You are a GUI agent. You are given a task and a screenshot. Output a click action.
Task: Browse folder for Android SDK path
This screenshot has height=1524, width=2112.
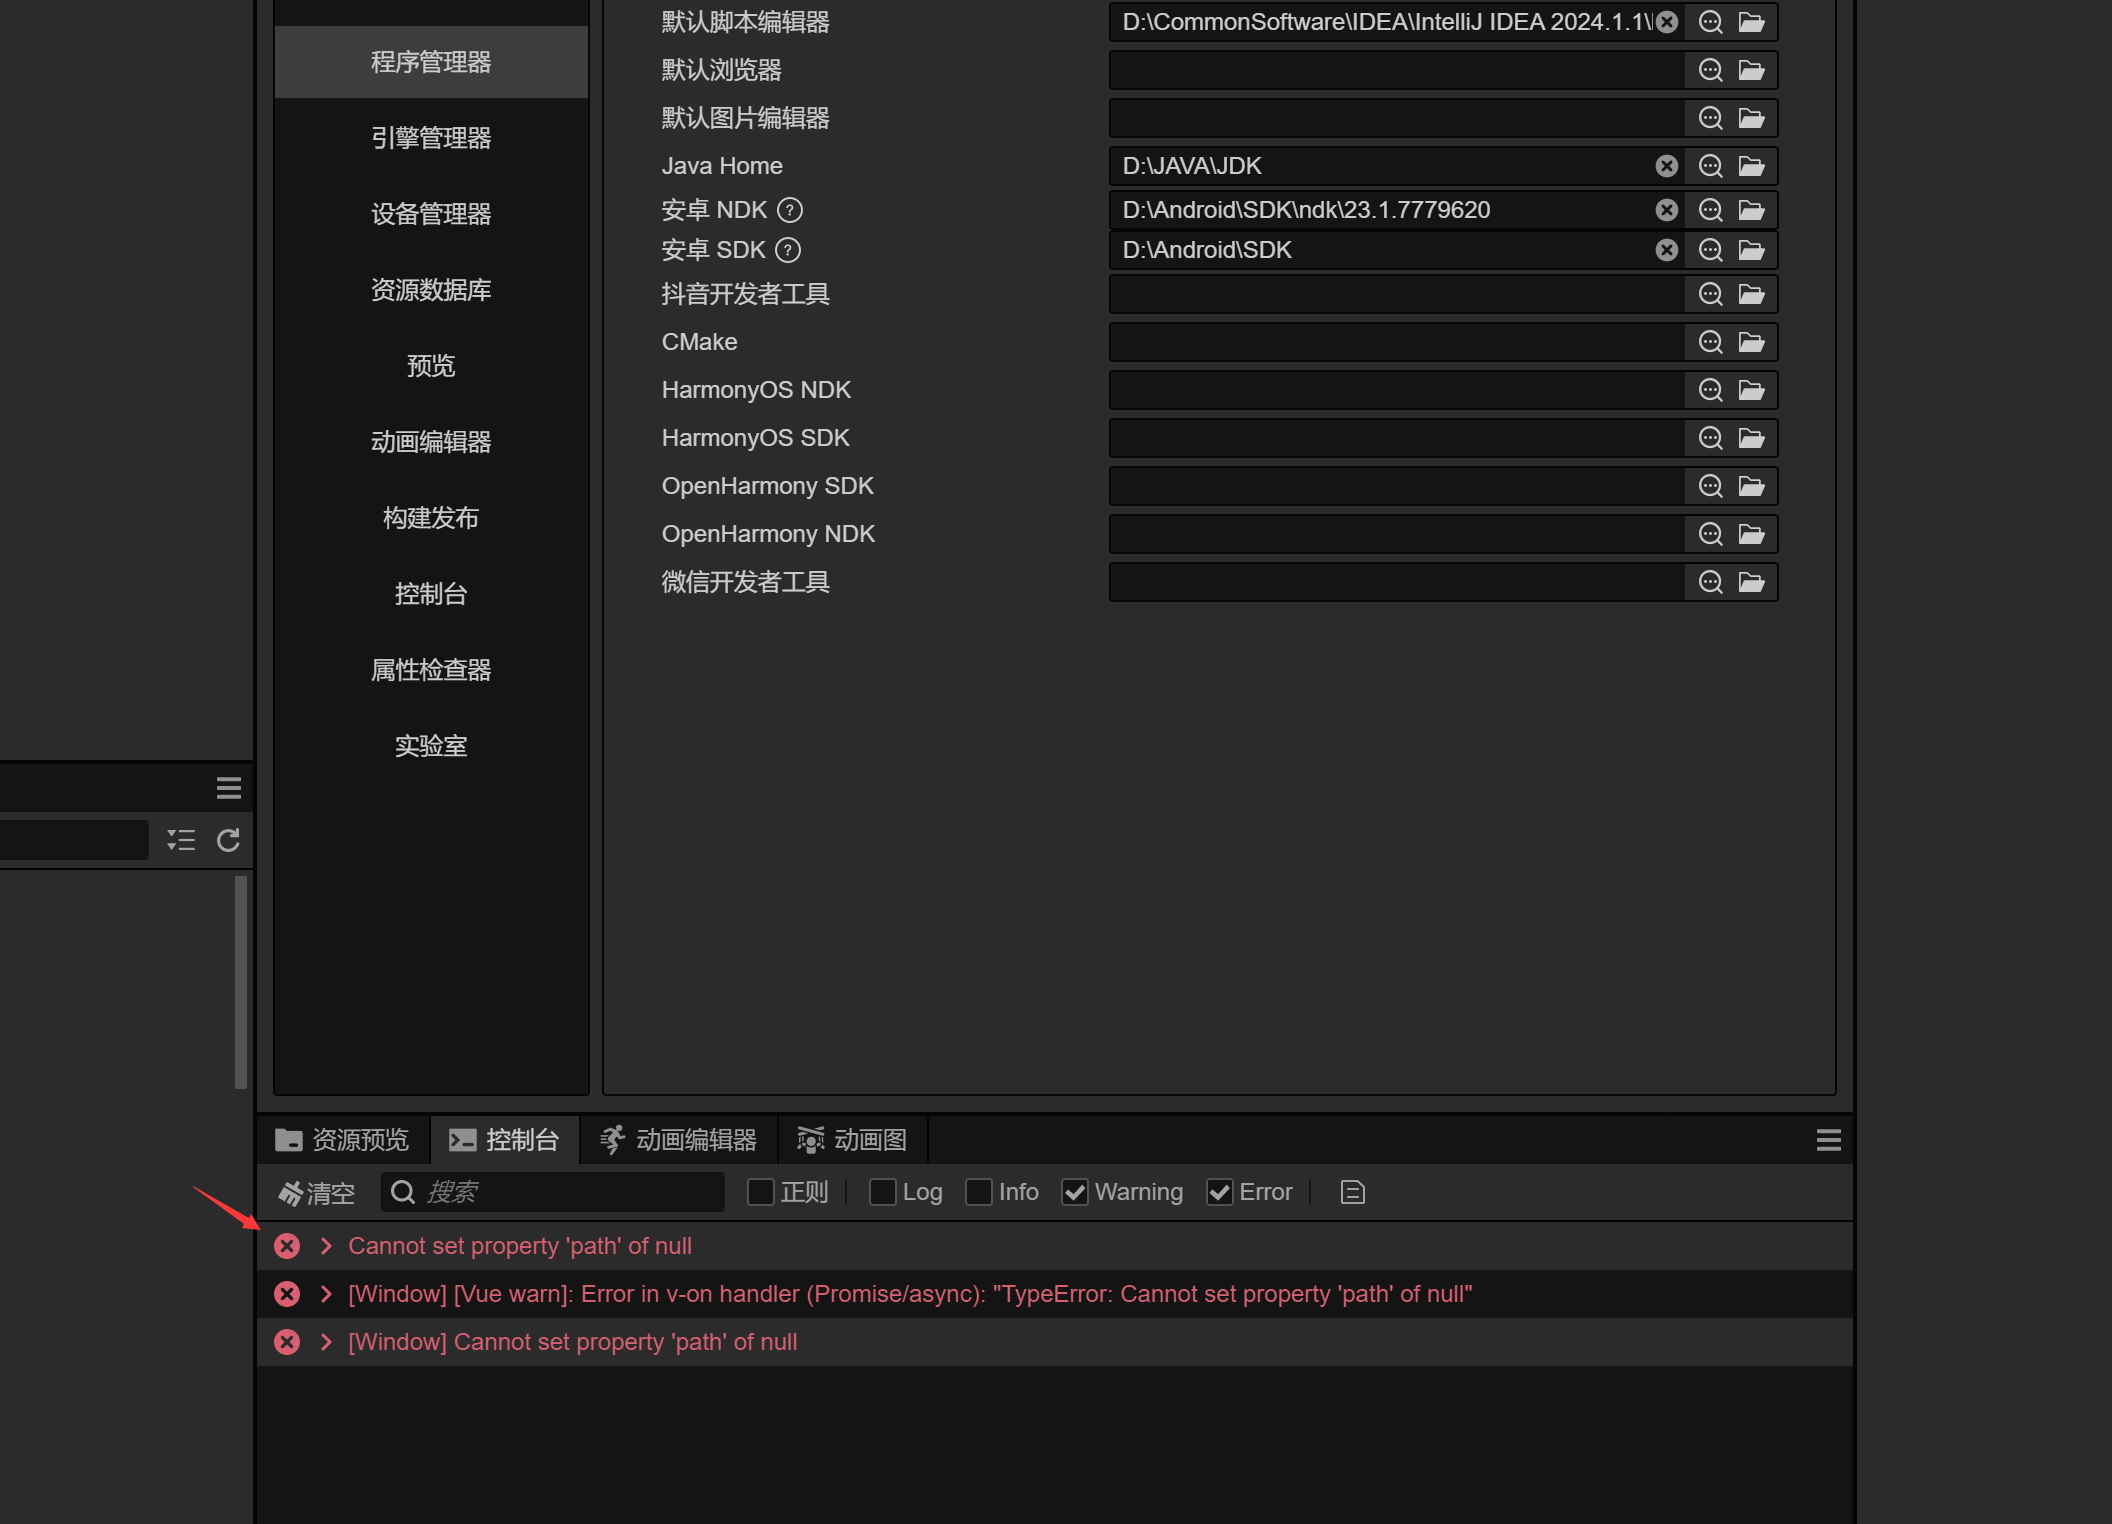tap(1751, 250)
